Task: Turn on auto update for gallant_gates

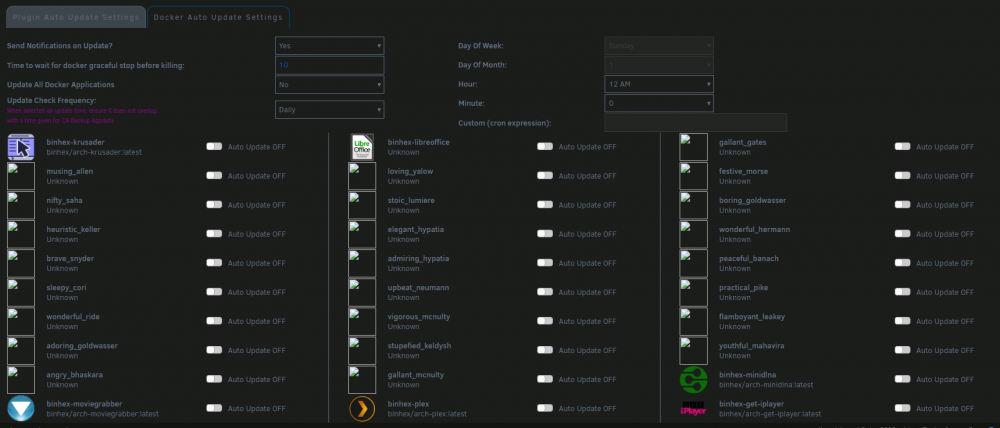Action: click(902, 147)
